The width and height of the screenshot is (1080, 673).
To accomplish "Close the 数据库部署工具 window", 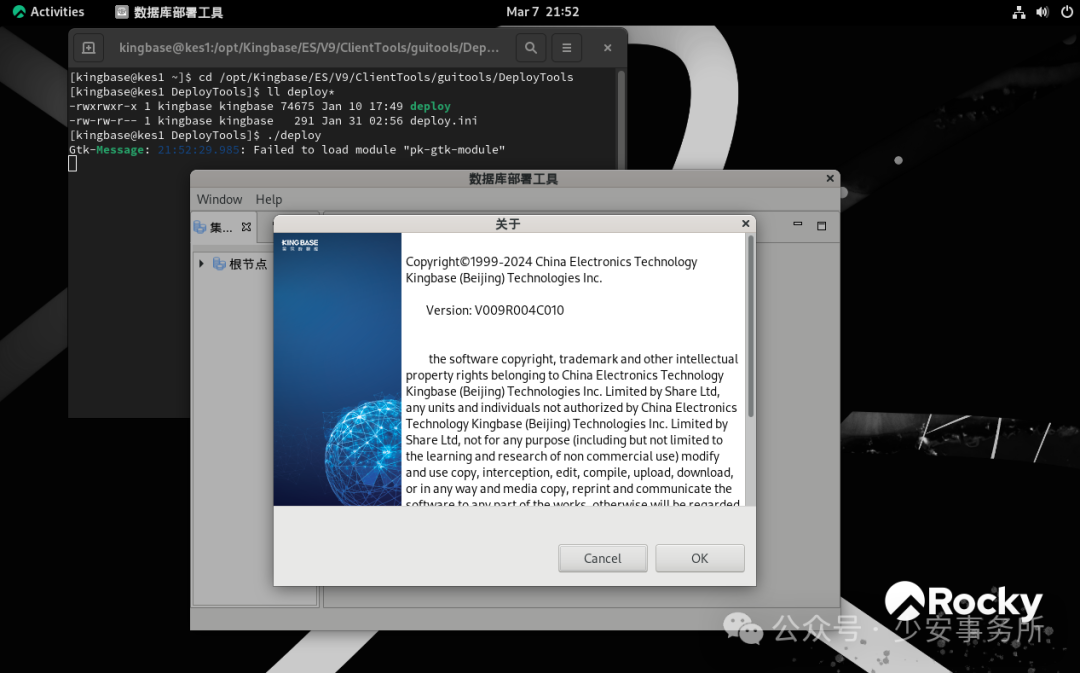I will pos(830,178).
